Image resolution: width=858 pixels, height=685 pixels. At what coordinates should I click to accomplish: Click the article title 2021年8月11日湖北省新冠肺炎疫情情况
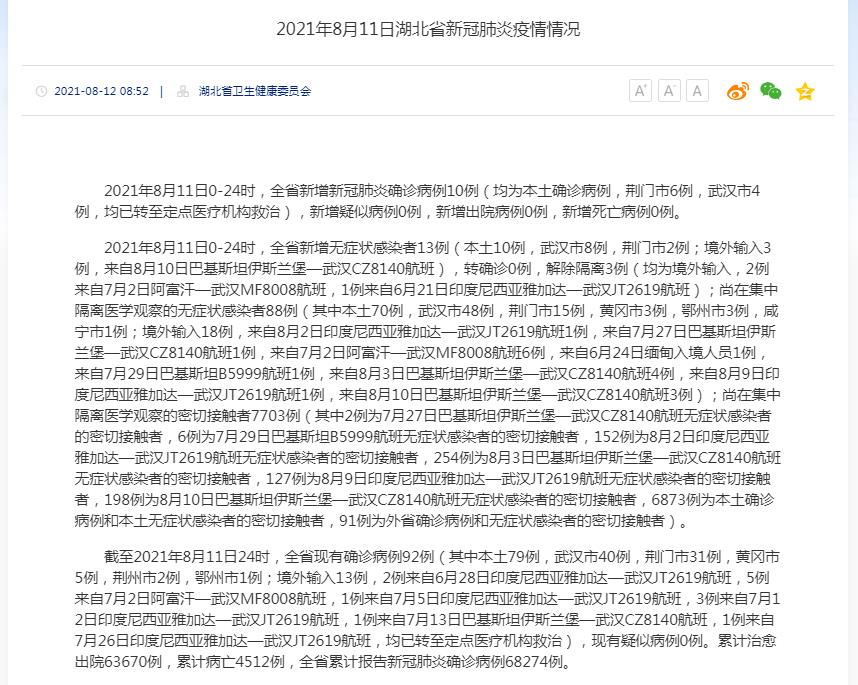428,29
